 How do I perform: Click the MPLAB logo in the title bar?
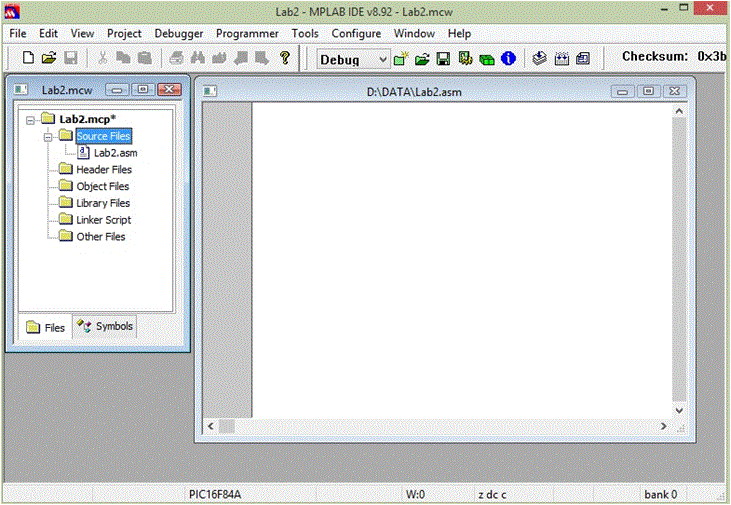coord(12,12)
